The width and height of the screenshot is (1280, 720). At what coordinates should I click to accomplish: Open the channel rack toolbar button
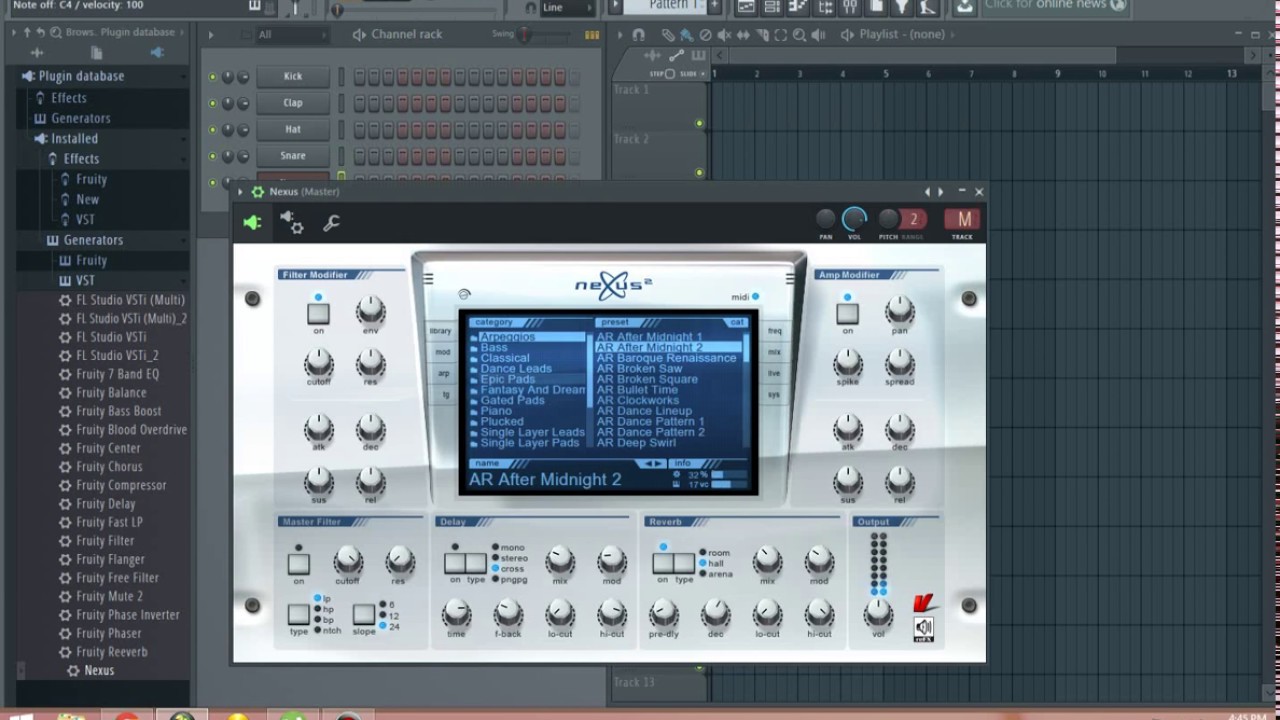[772, 6]
